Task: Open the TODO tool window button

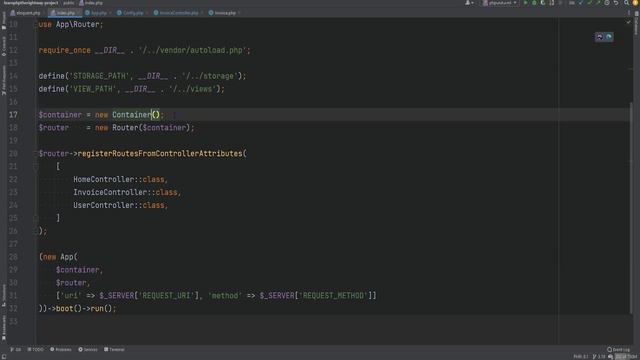Action: point(36,349)
